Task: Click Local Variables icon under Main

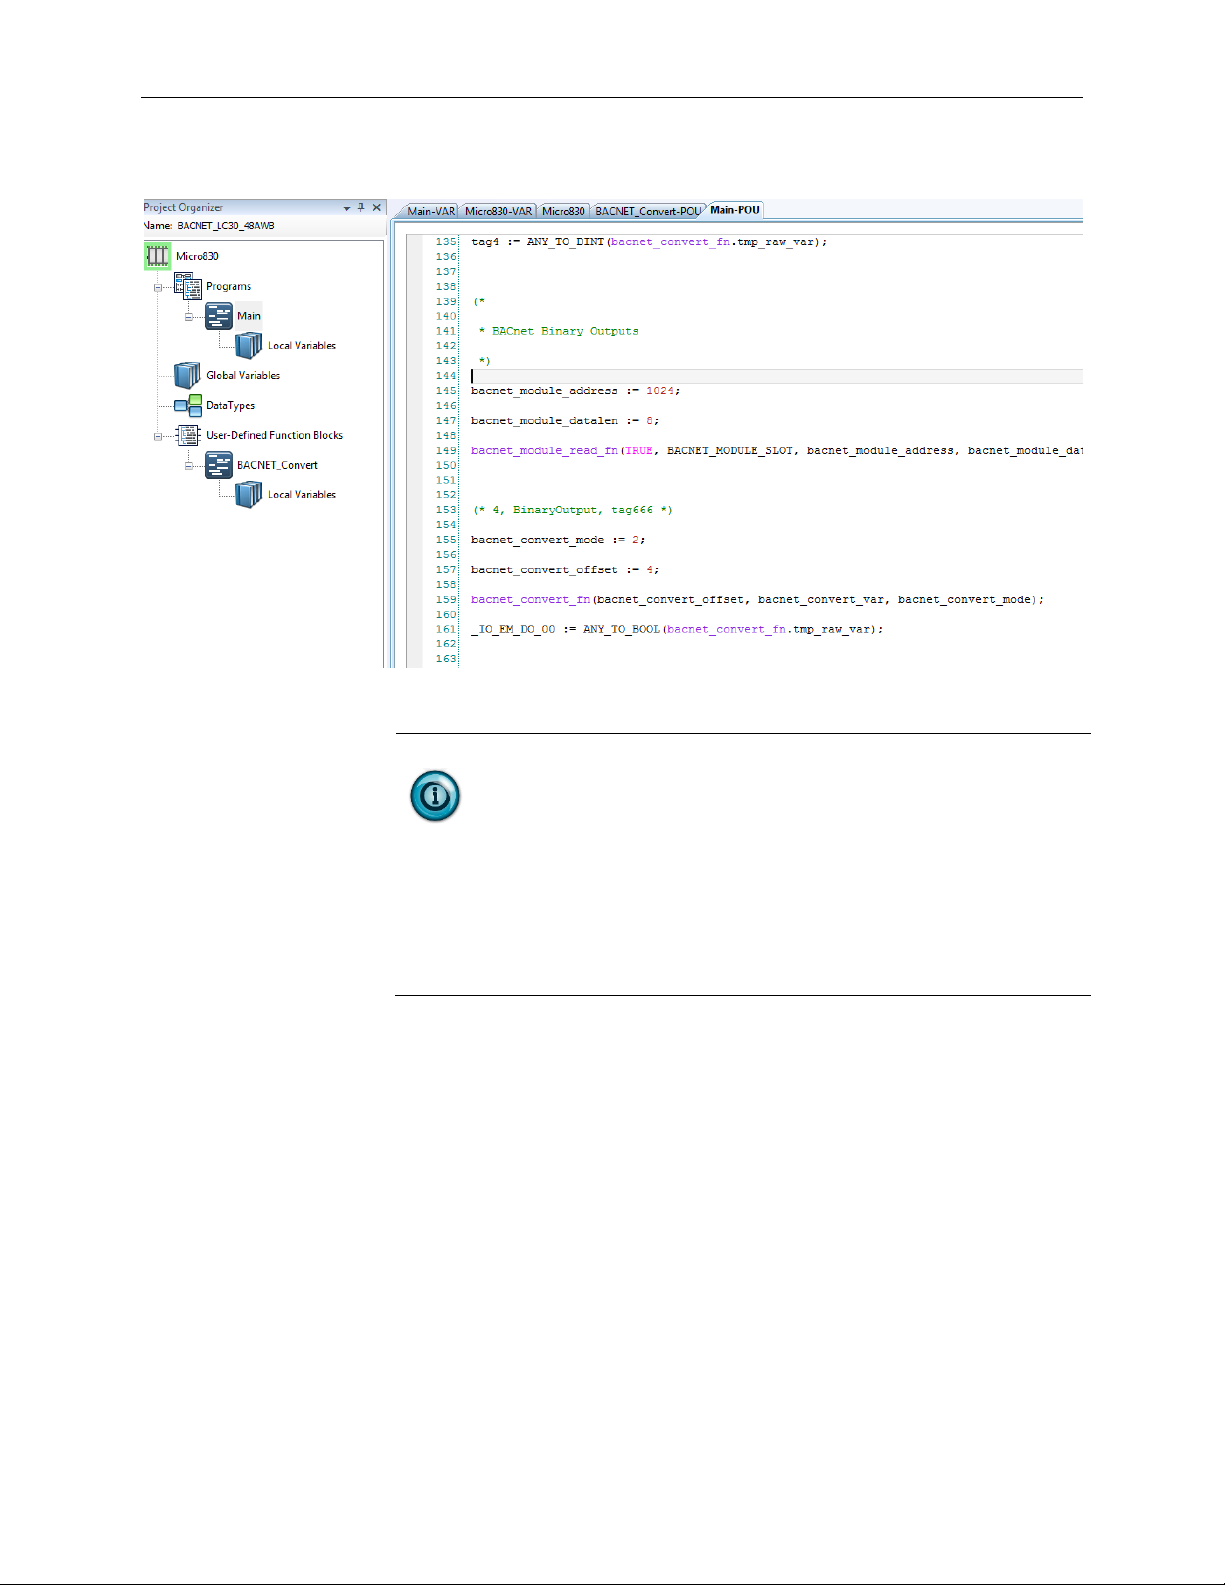Action: (x=249, y=346)
